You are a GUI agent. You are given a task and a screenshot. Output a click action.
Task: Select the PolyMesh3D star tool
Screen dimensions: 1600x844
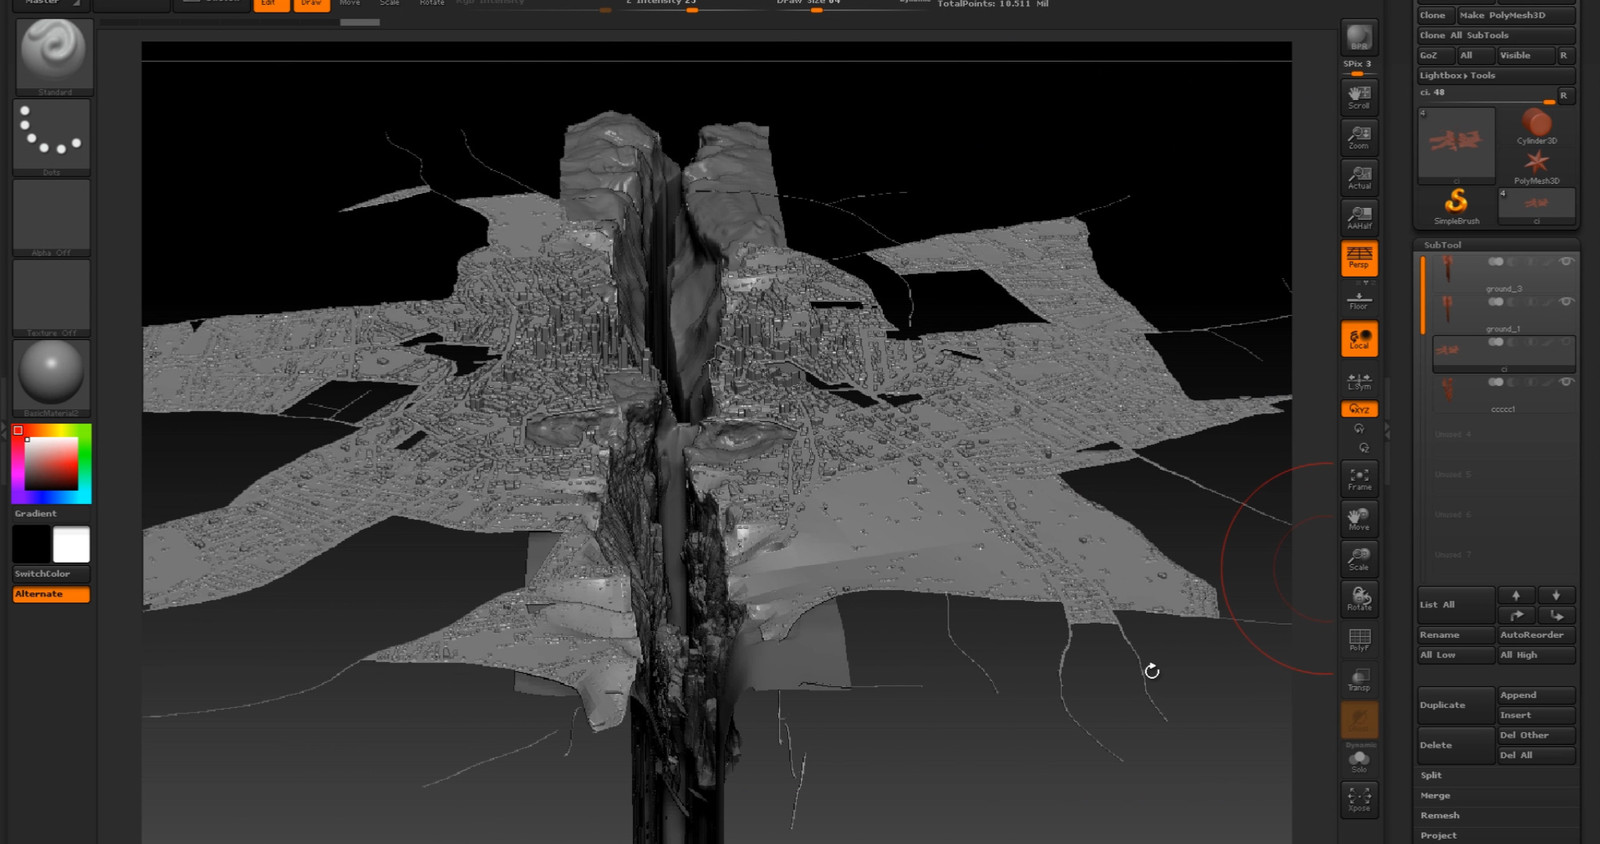point(1537,165)
